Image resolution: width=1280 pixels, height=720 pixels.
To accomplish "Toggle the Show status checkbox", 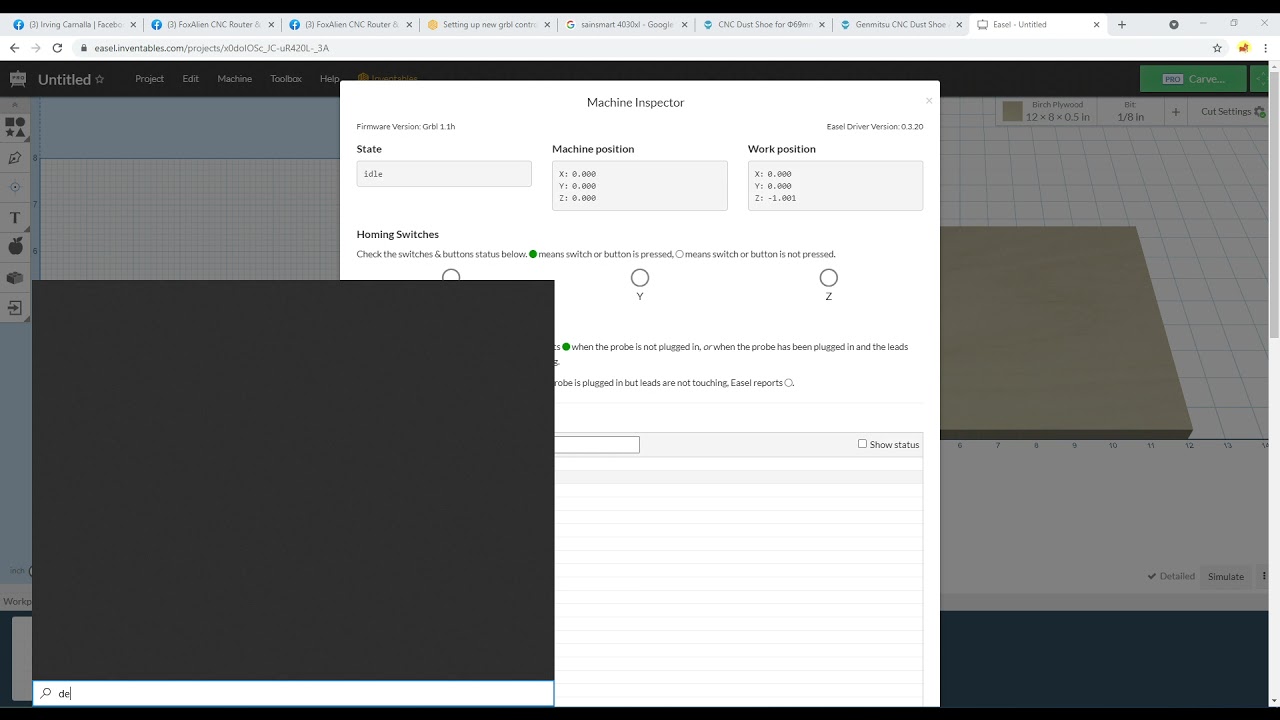I will pyautogui.click(x=862, y=444).
